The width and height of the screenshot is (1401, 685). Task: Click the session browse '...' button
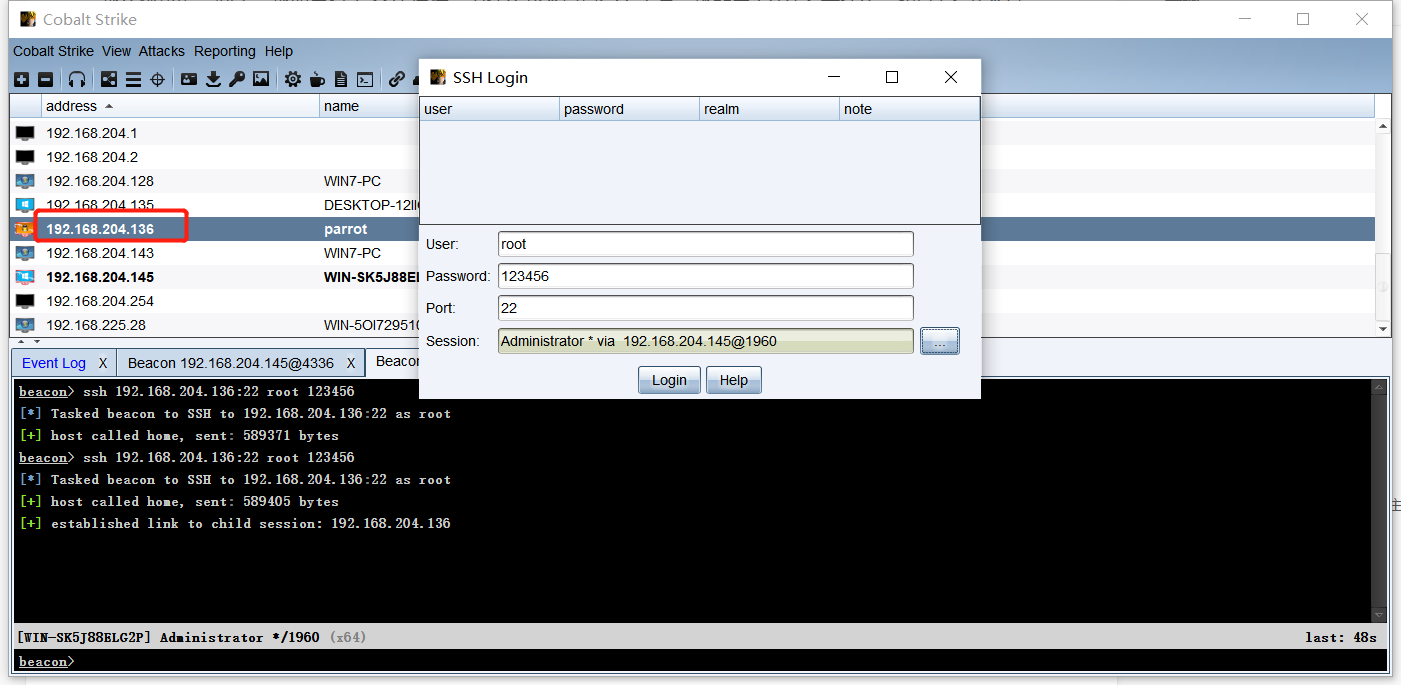940,341
